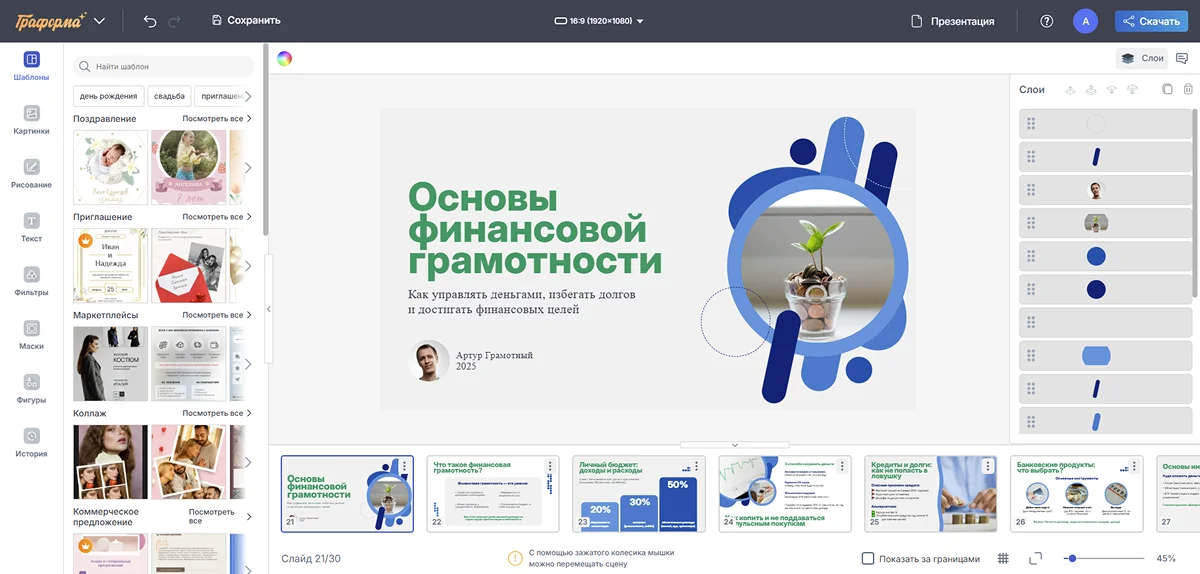1200x574 pixels.
Task: Duplicate the layer with the copy icon
Action: point(1167,89)
